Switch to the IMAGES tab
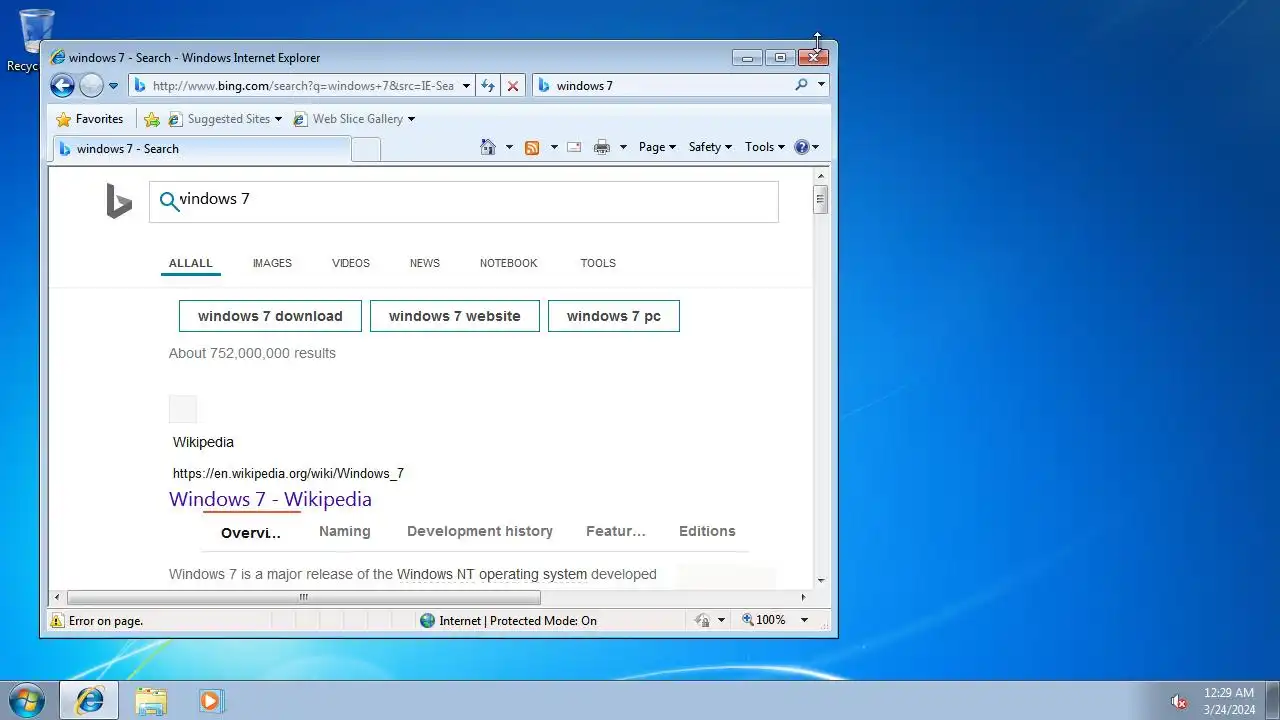 [272, 263]
